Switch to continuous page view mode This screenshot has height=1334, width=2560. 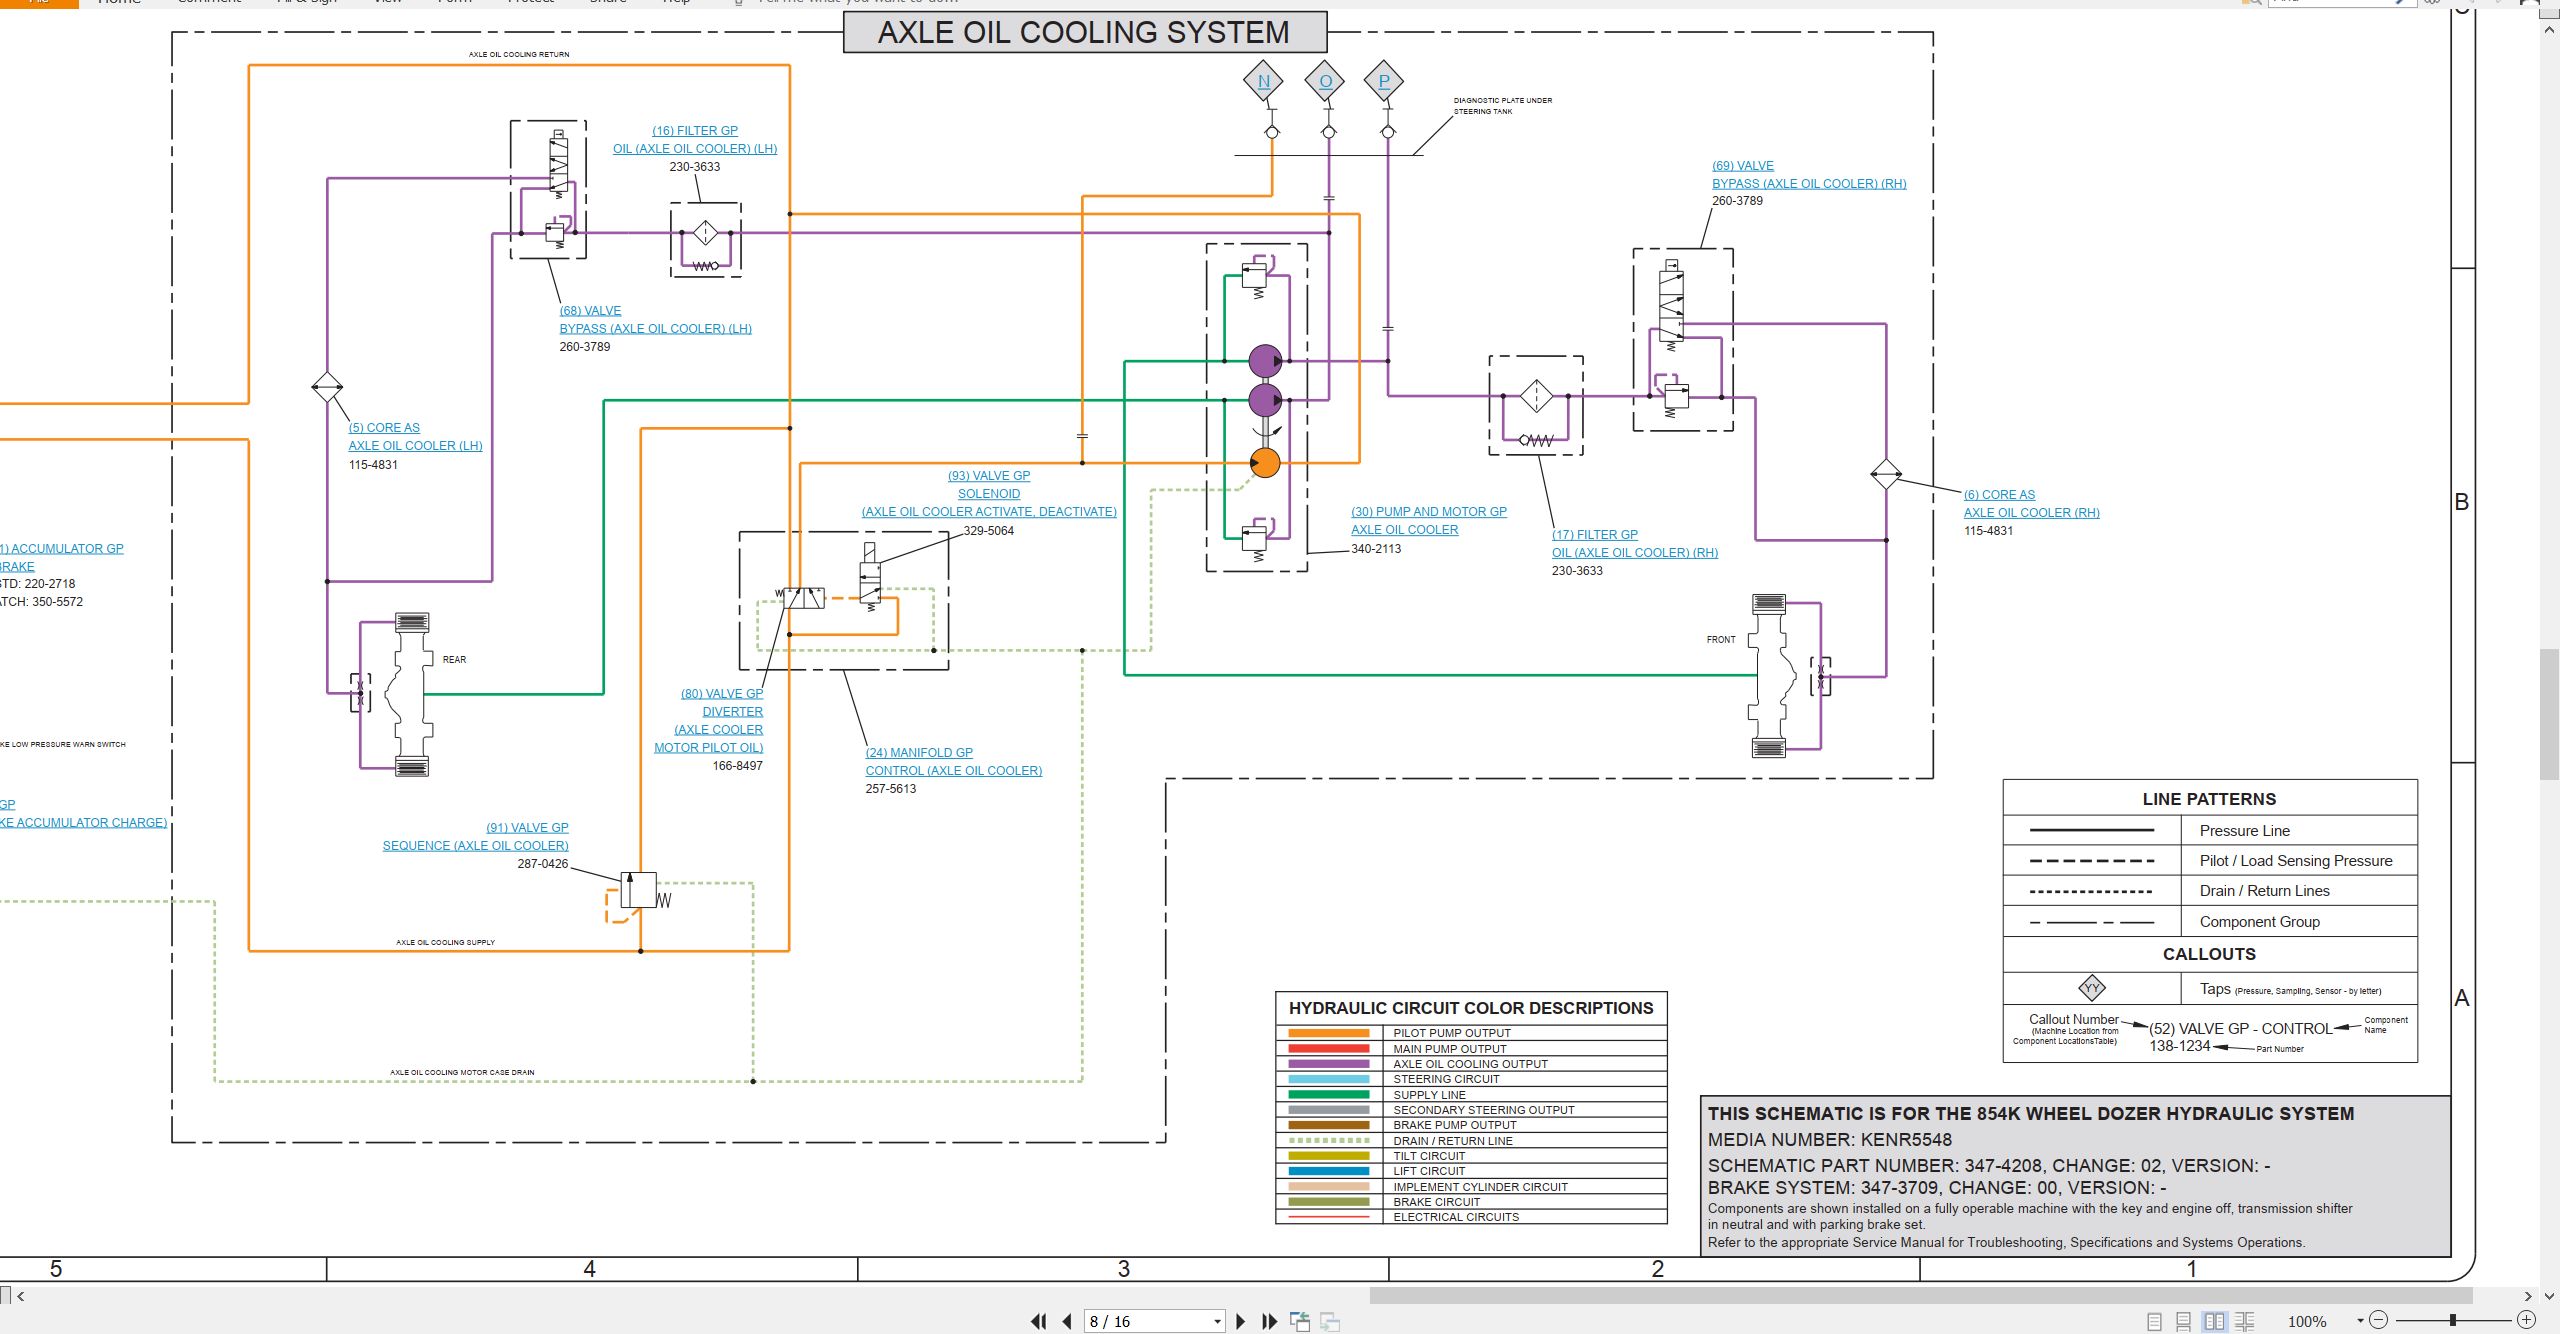click(x=2183, y=1321)
